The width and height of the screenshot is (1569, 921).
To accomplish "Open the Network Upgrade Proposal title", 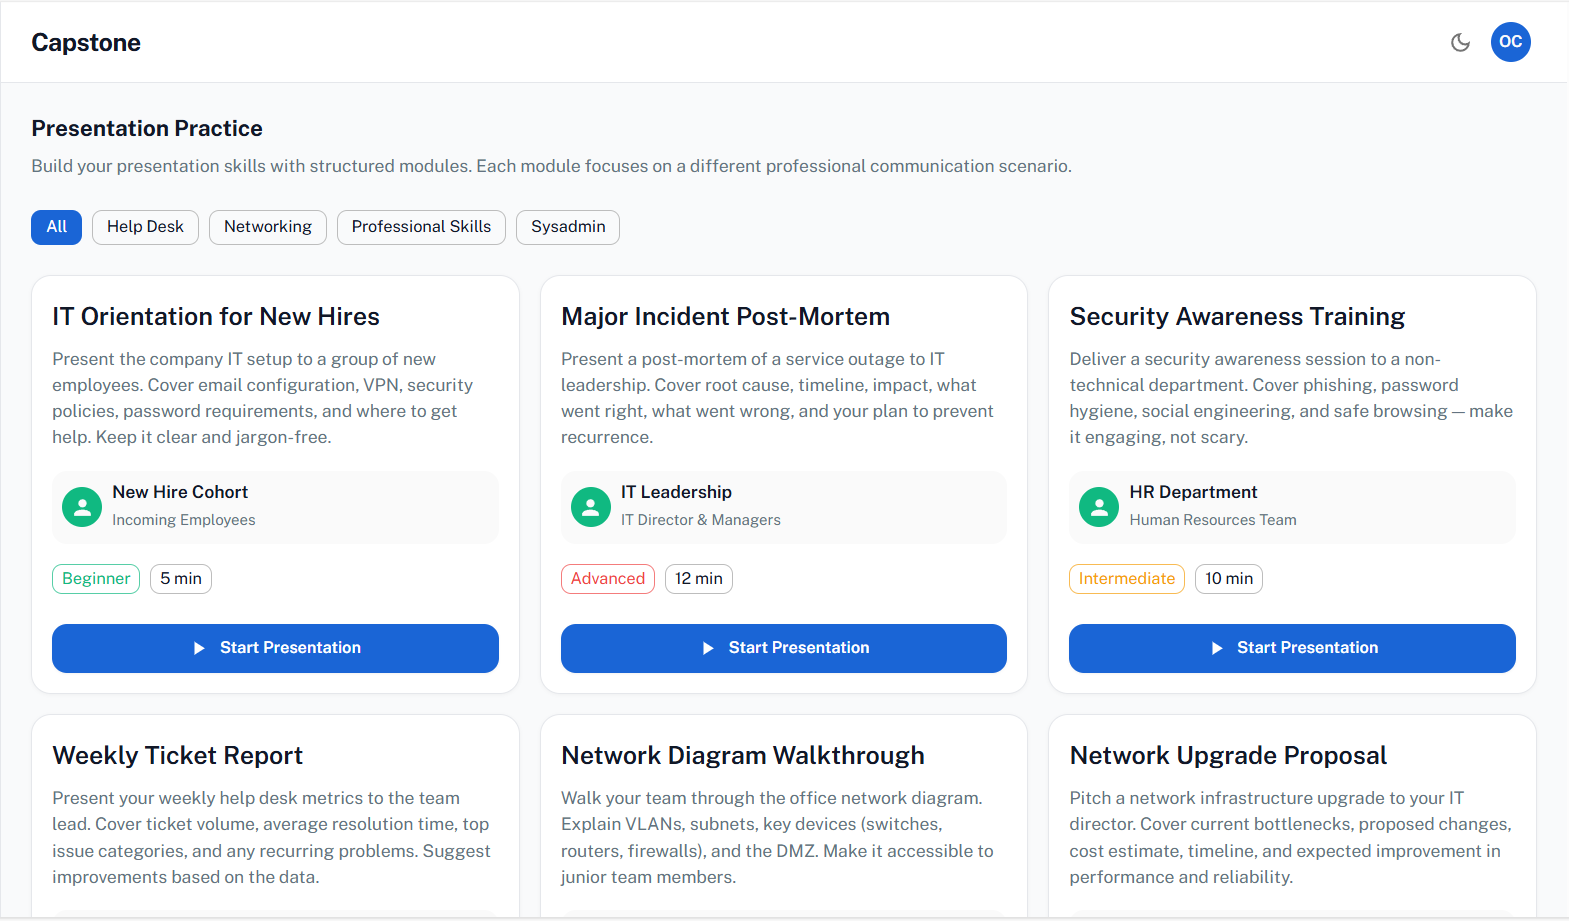I will (x=1228, y=756).
